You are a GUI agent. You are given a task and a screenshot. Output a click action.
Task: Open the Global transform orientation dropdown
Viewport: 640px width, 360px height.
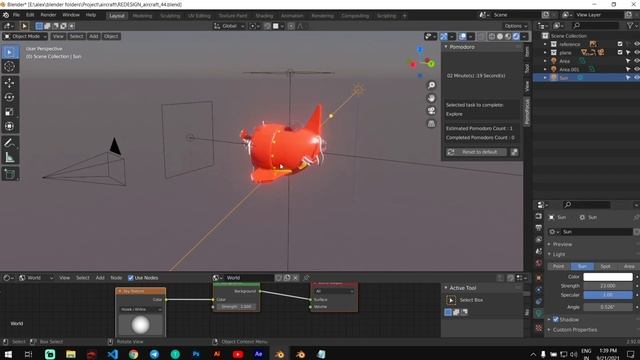coord(229,26)
